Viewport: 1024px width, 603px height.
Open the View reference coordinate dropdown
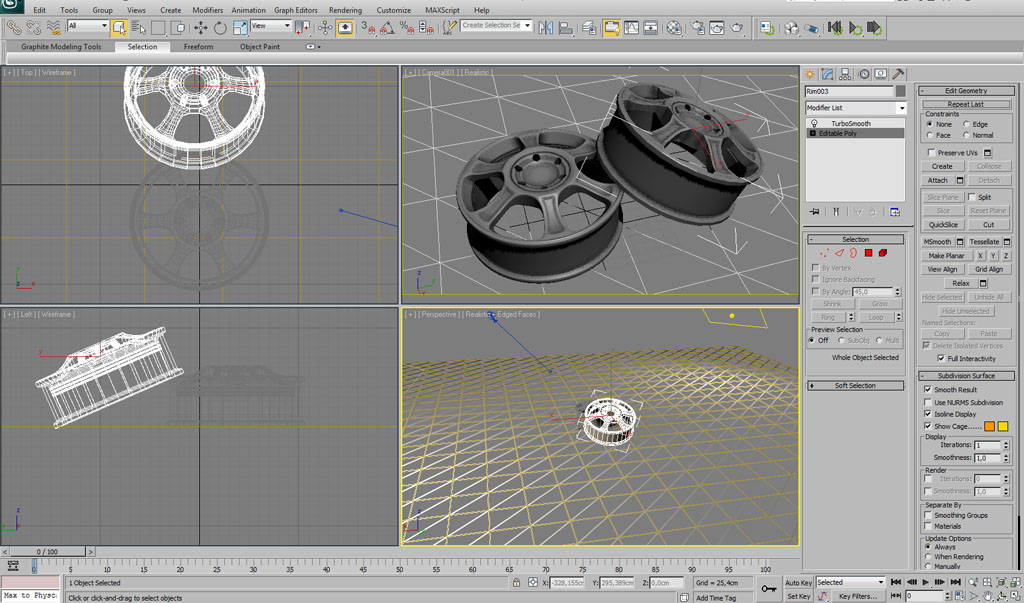tap(271, 25)
